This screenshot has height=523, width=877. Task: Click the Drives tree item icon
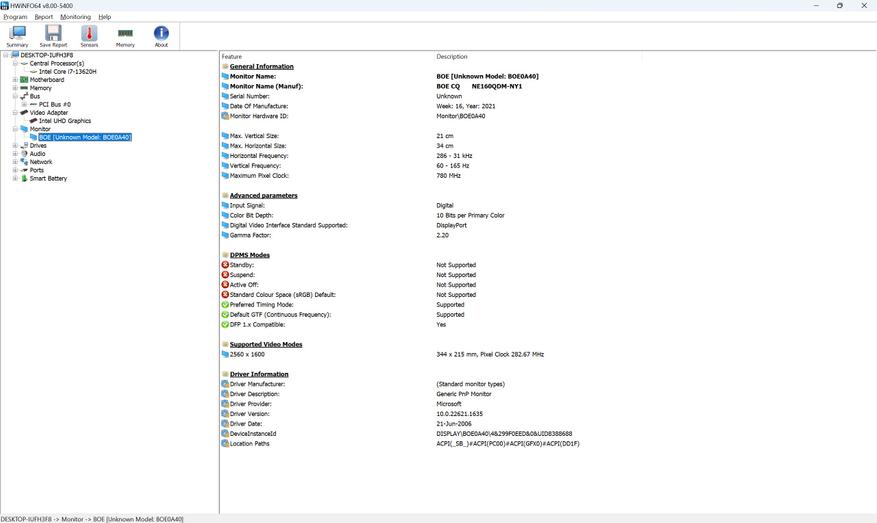tap(24, 145)
